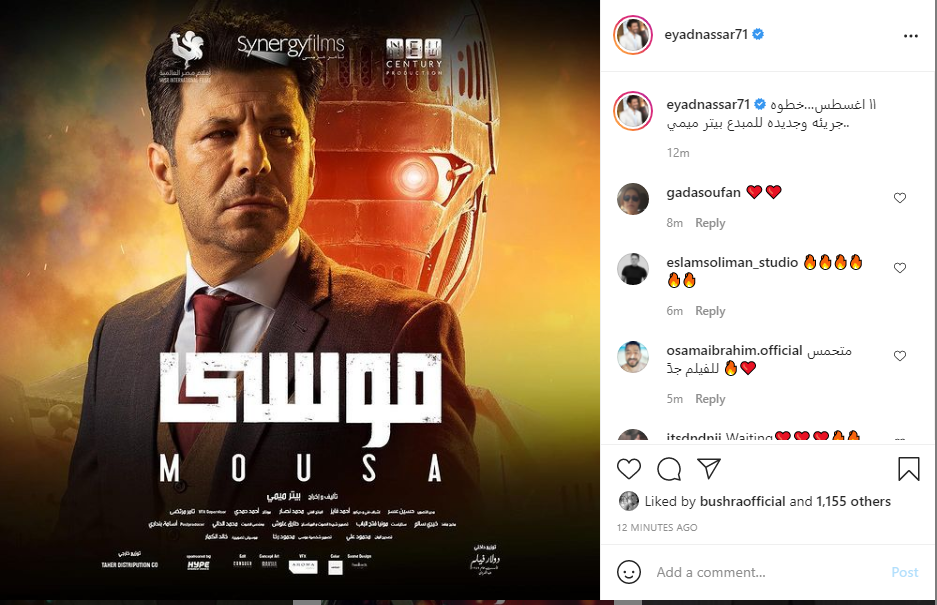Share post via paper plane icon

pyautogui.click(x=709, y=469)
